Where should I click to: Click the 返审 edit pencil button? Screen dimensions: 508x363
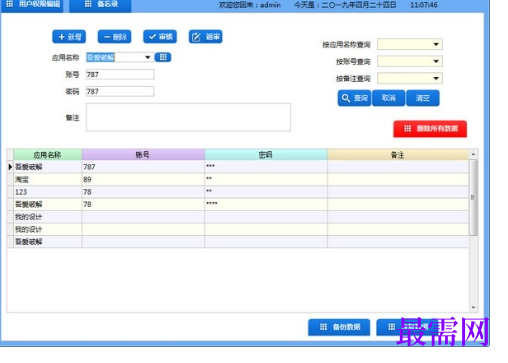pos(205,37)
